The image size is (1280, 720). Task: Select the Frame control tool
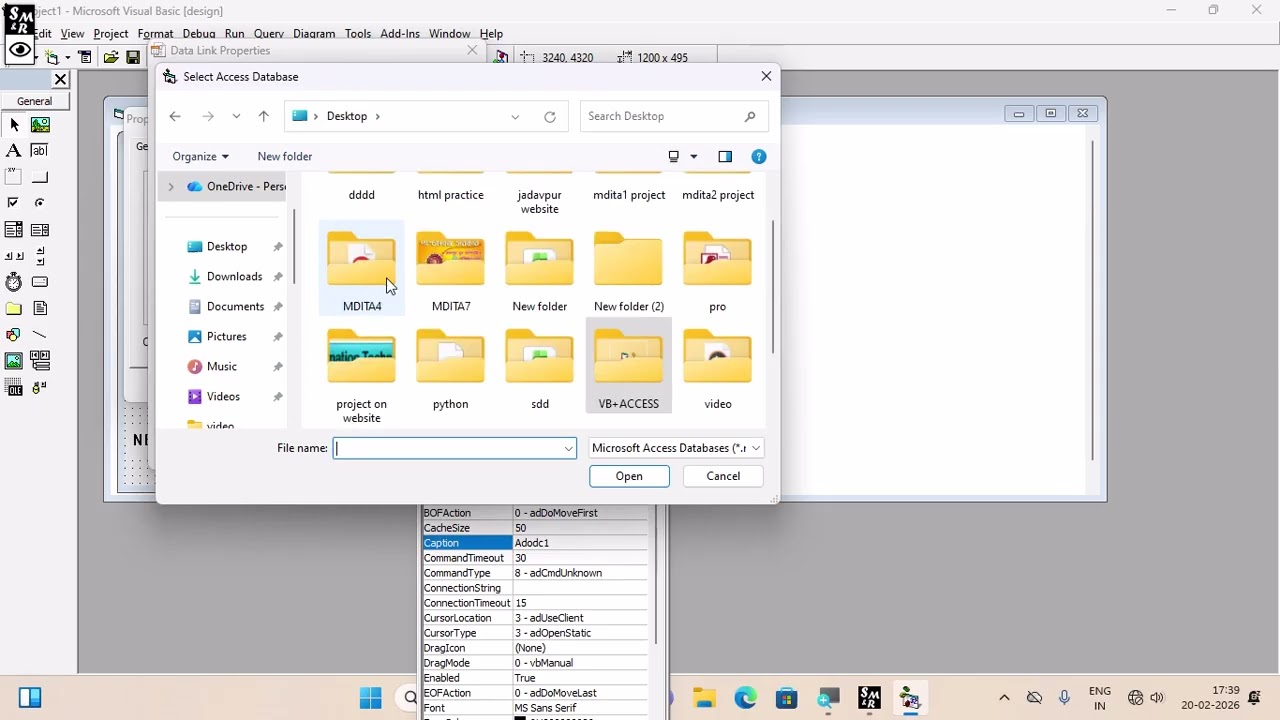tap(14, 177)
